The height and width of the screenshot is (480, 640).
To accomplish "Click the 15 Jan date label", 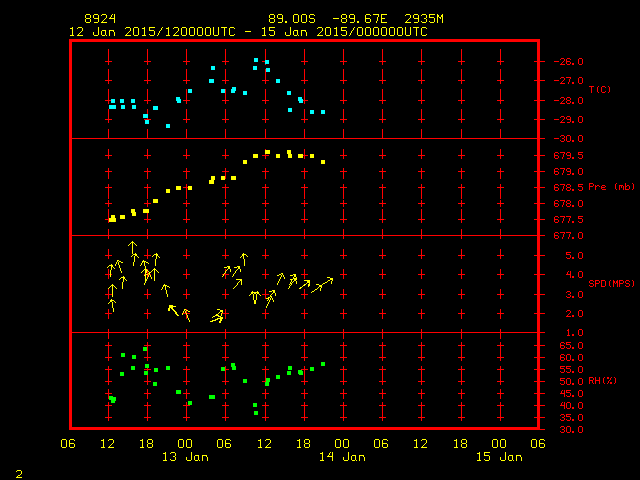I will (x=499, y=457).
